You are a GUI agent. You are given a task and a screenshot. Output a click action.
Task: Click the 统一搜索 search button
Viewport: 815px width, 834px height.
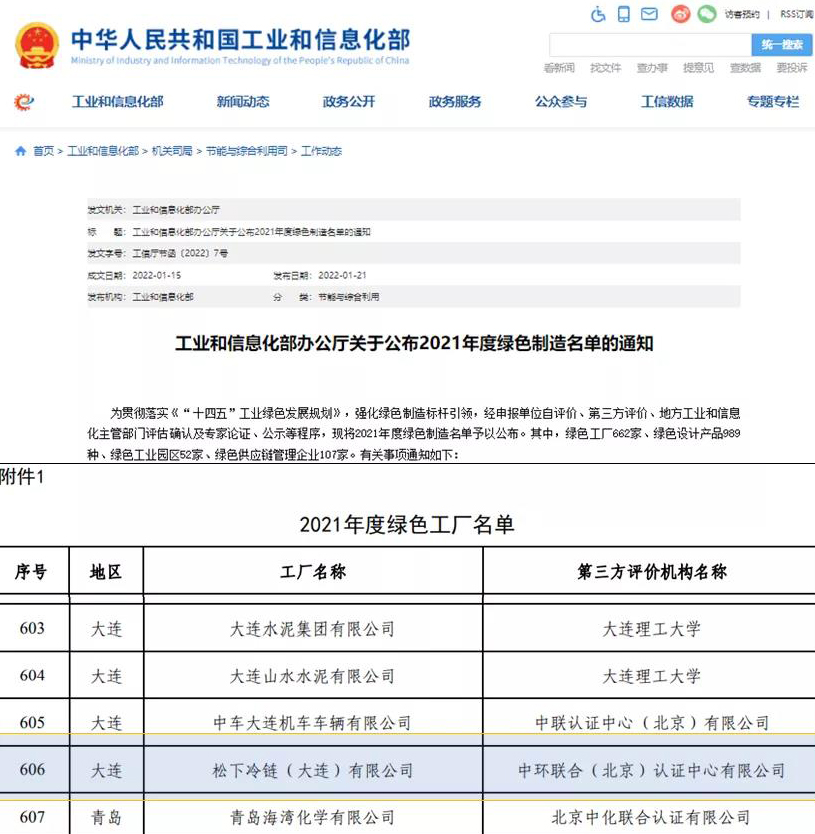[x=781, y=45]
